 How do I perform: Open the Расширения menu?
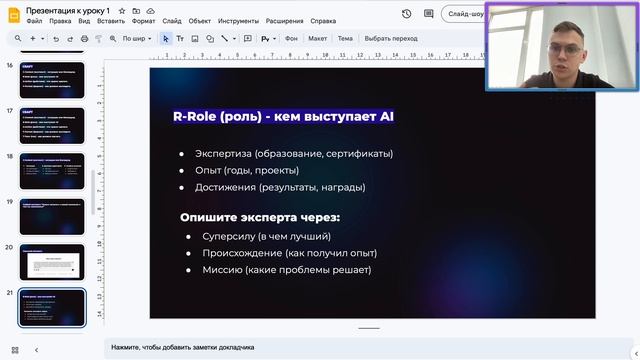(284, 21)
